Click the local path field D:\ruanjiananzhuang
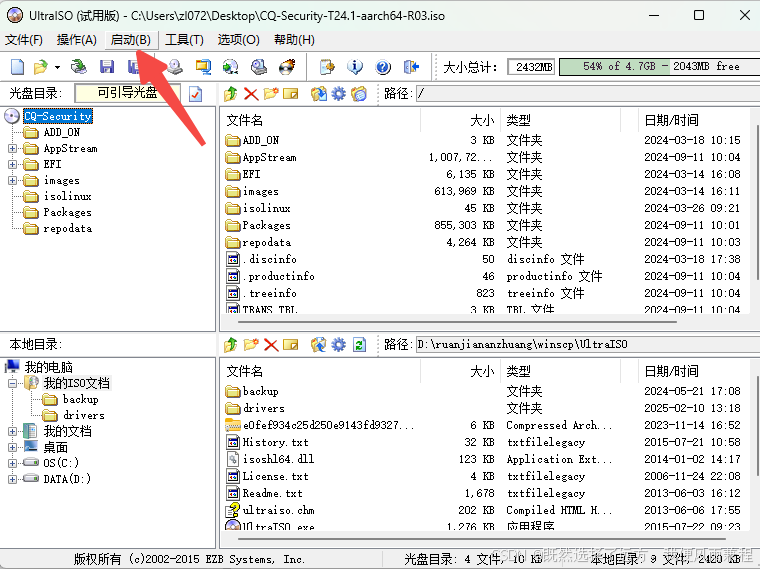 [588, 345]
